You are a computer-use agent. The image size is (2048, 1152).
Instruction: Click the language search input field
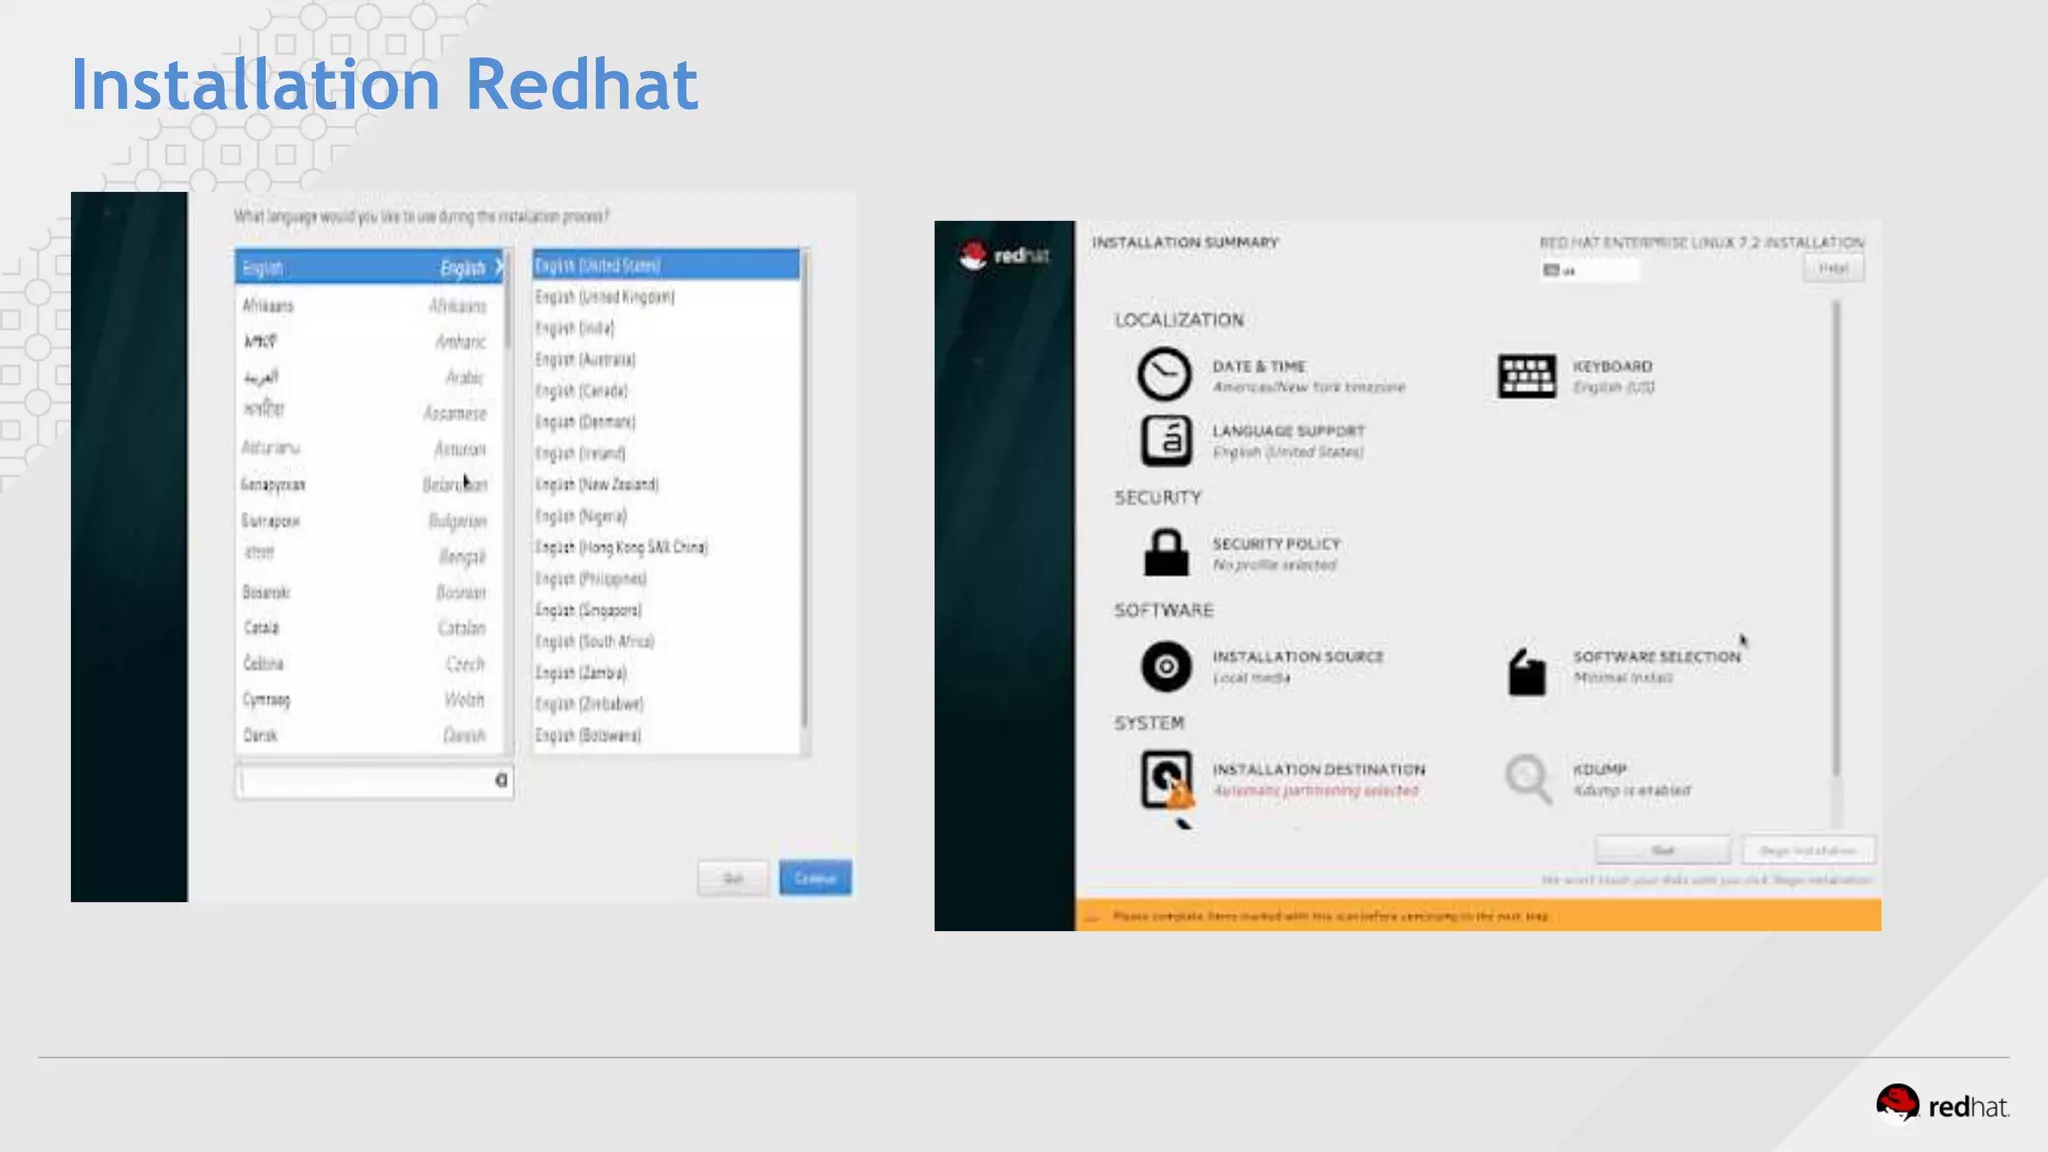point(364,781)
